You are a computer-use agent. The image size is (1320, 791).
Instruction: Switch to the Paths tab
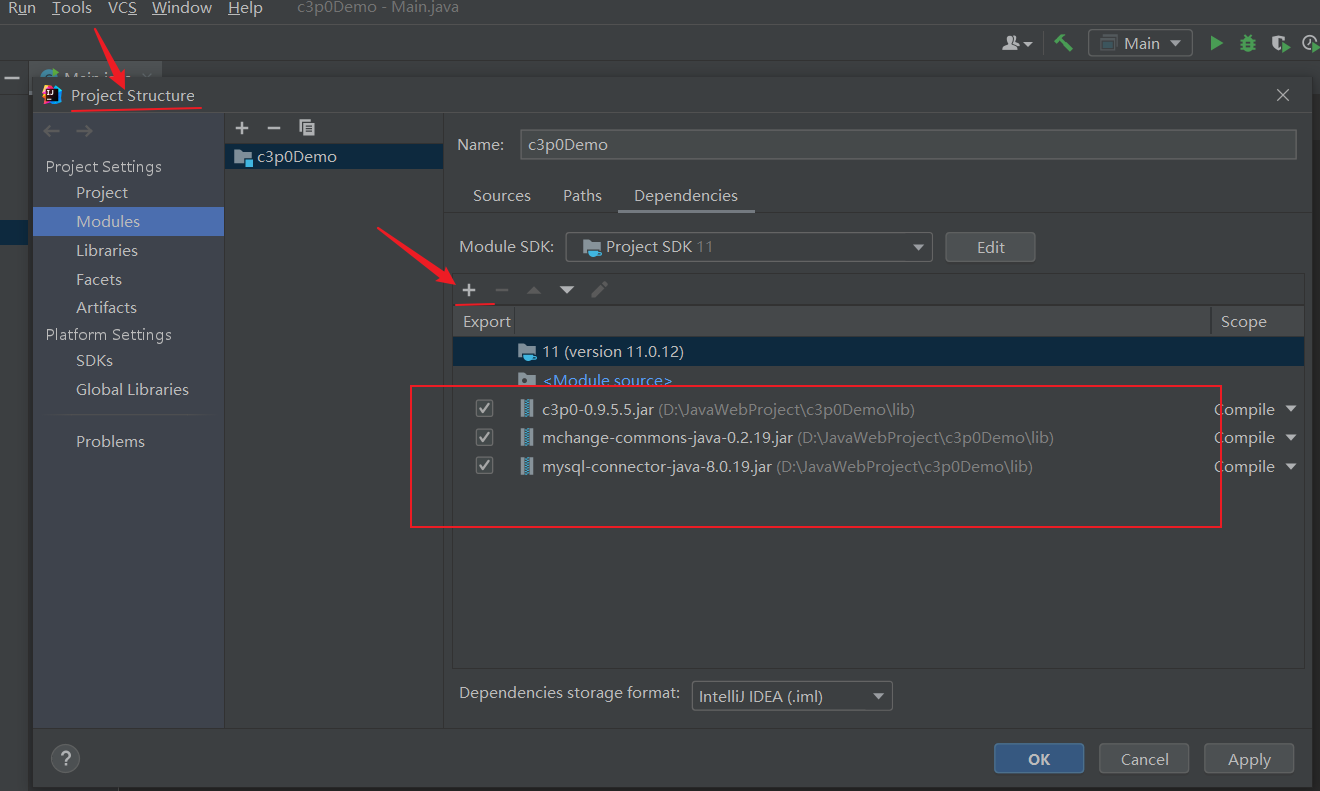[582, 196]
